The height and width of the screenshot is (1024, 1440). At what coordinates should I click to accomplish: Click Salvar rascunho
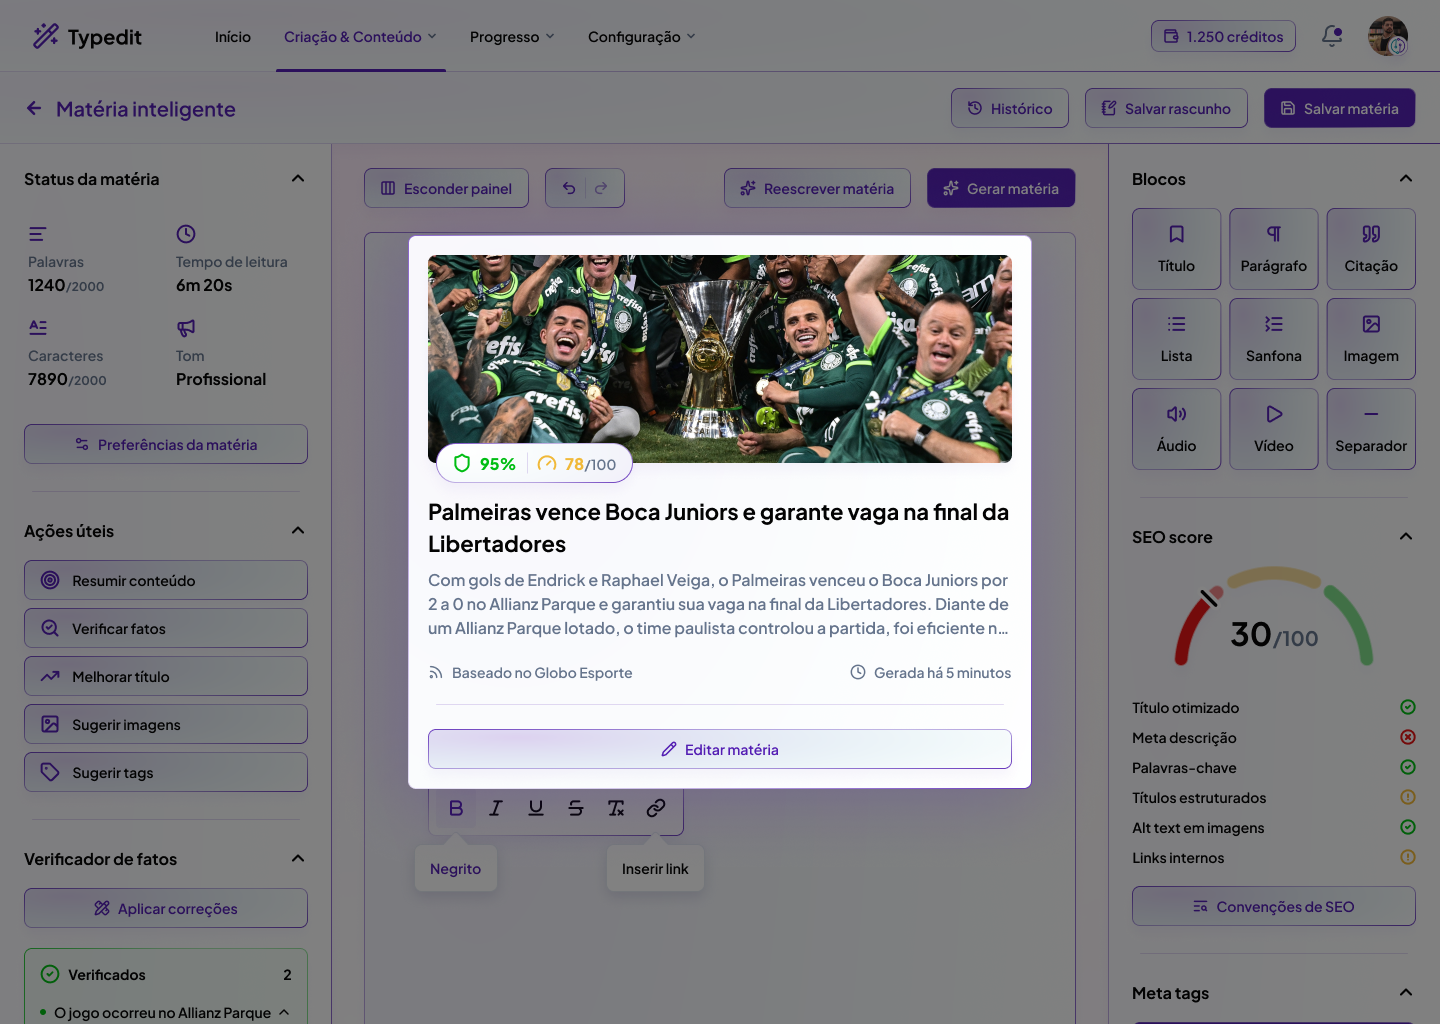click(x=1166, y=108)
